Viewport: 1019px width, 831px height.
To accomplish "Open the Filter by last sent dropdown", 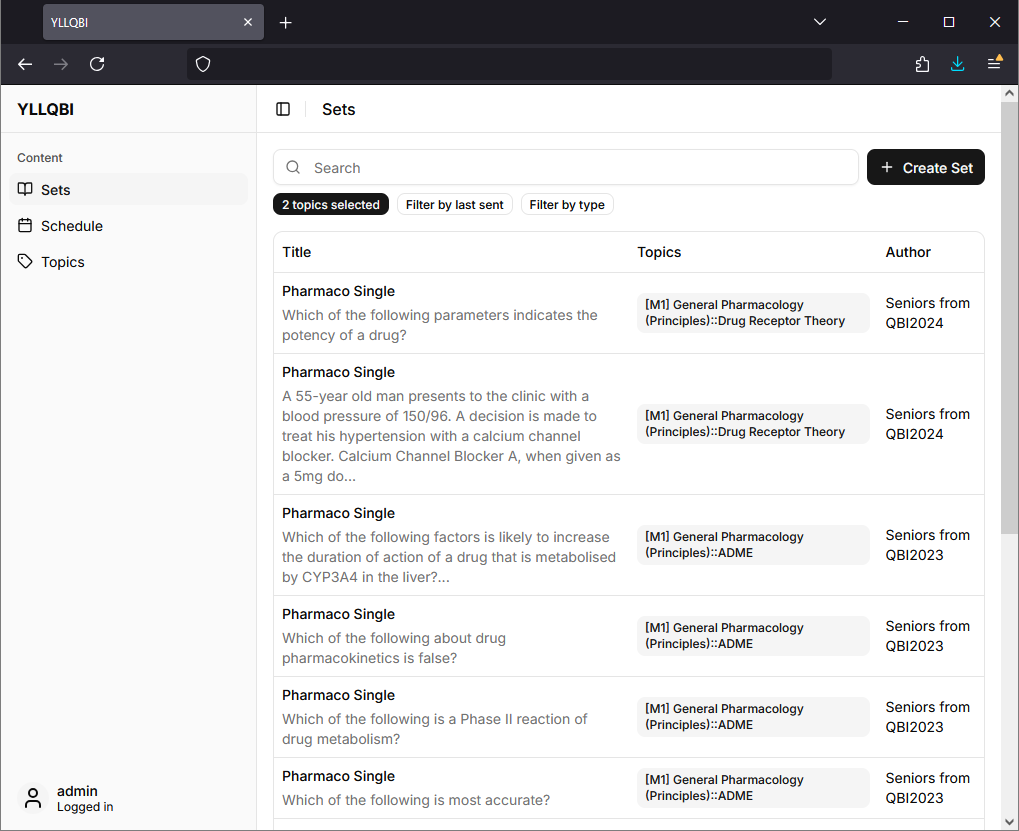I will 454,204.
